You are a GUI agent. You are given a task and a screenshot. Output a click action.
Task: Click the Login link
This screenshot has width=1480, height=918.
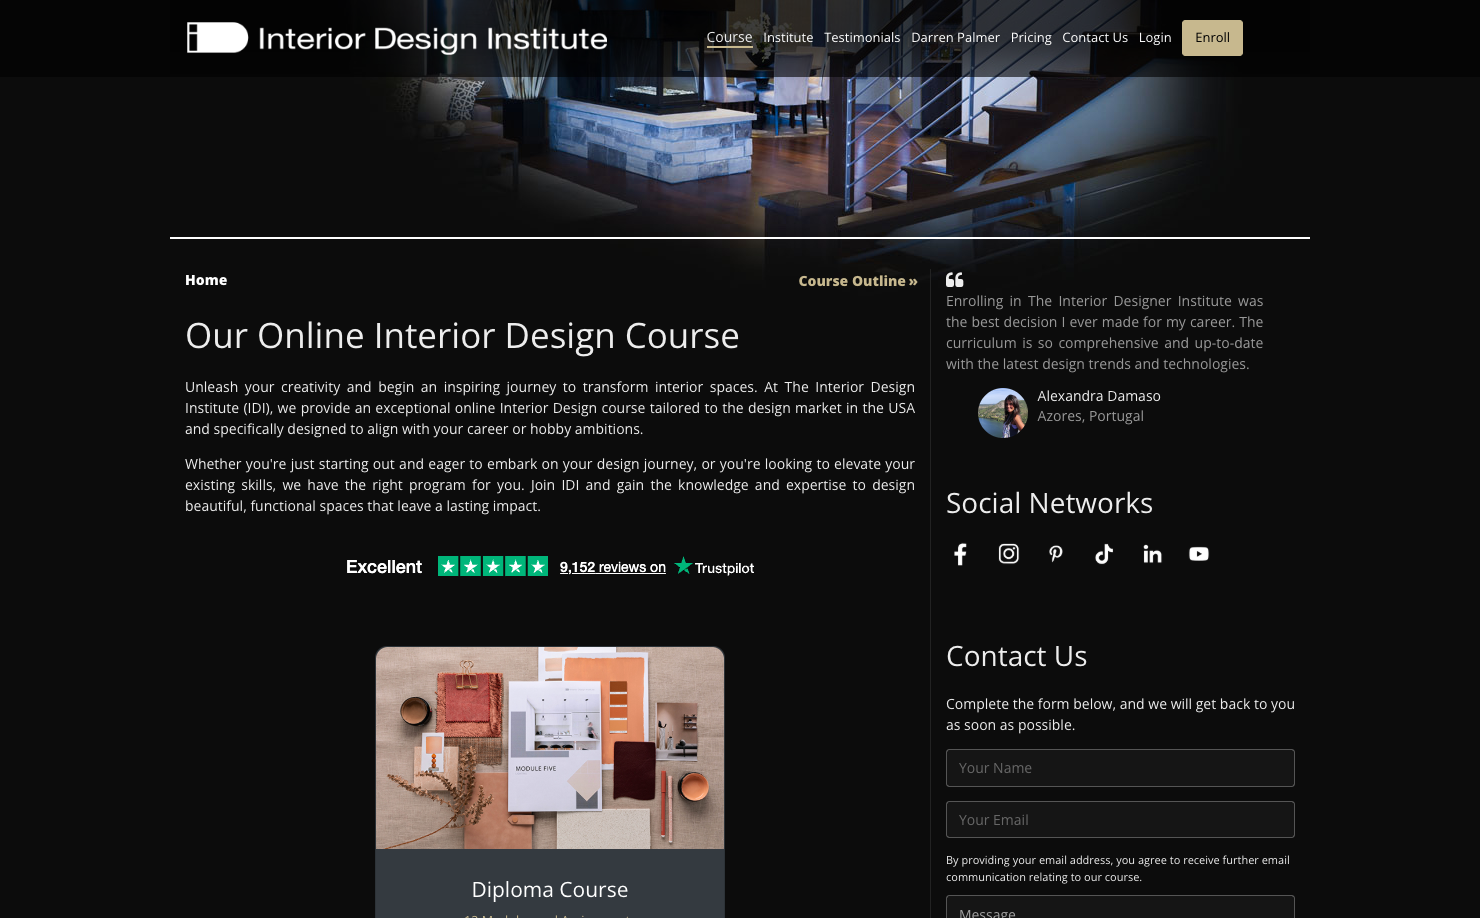coord(1155,37)
